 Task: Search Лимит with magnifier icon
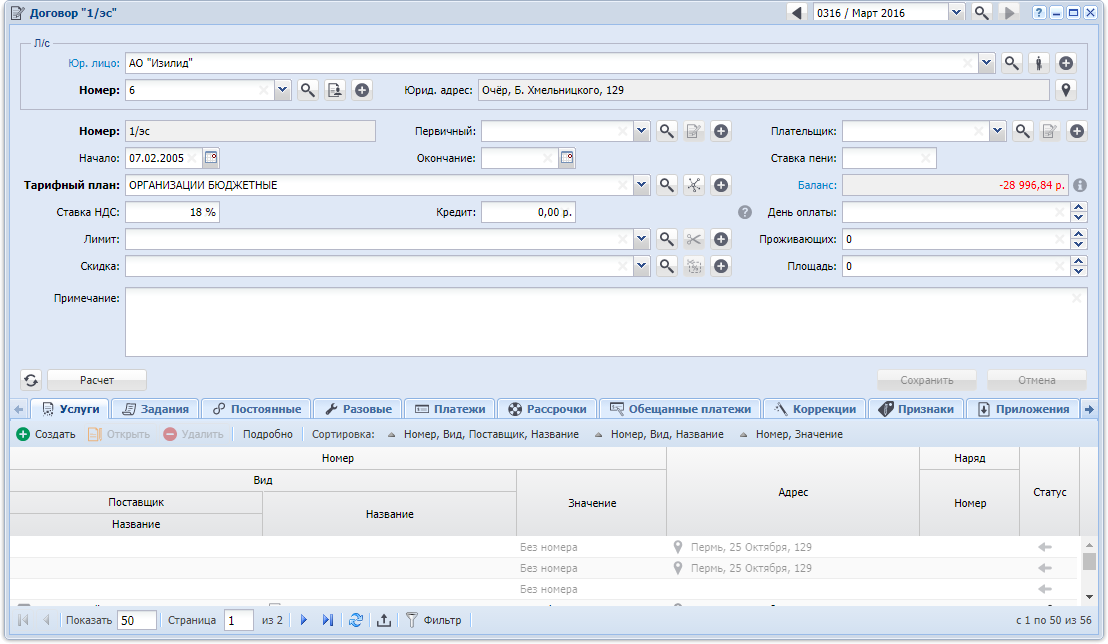click(666, 239)
